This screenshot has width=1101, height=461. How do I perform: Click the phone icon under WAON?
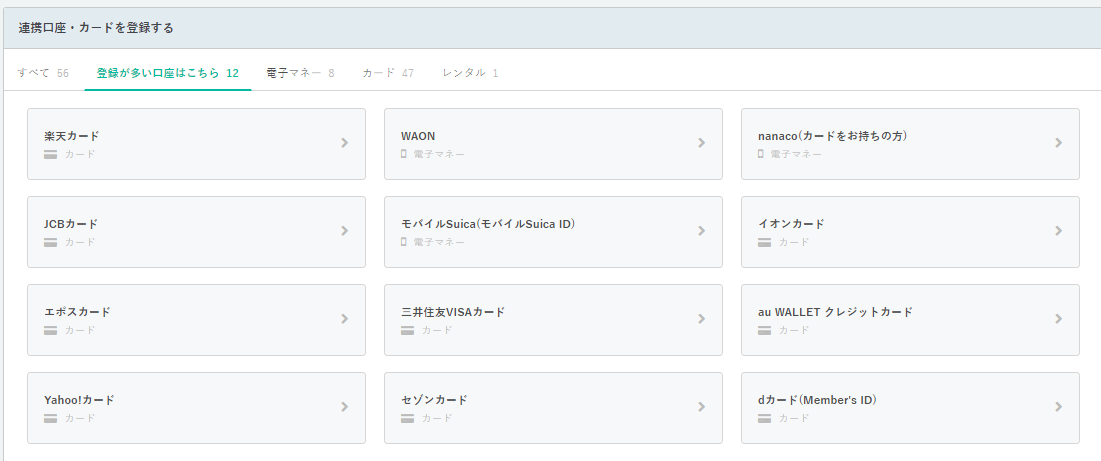coord(404,154)
